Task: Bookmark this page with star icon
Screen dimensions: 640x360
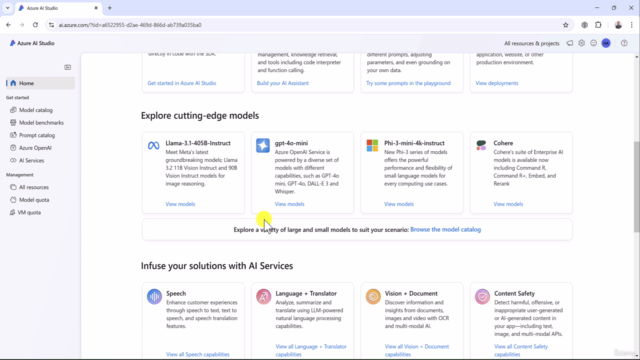Action: point(565,25)
